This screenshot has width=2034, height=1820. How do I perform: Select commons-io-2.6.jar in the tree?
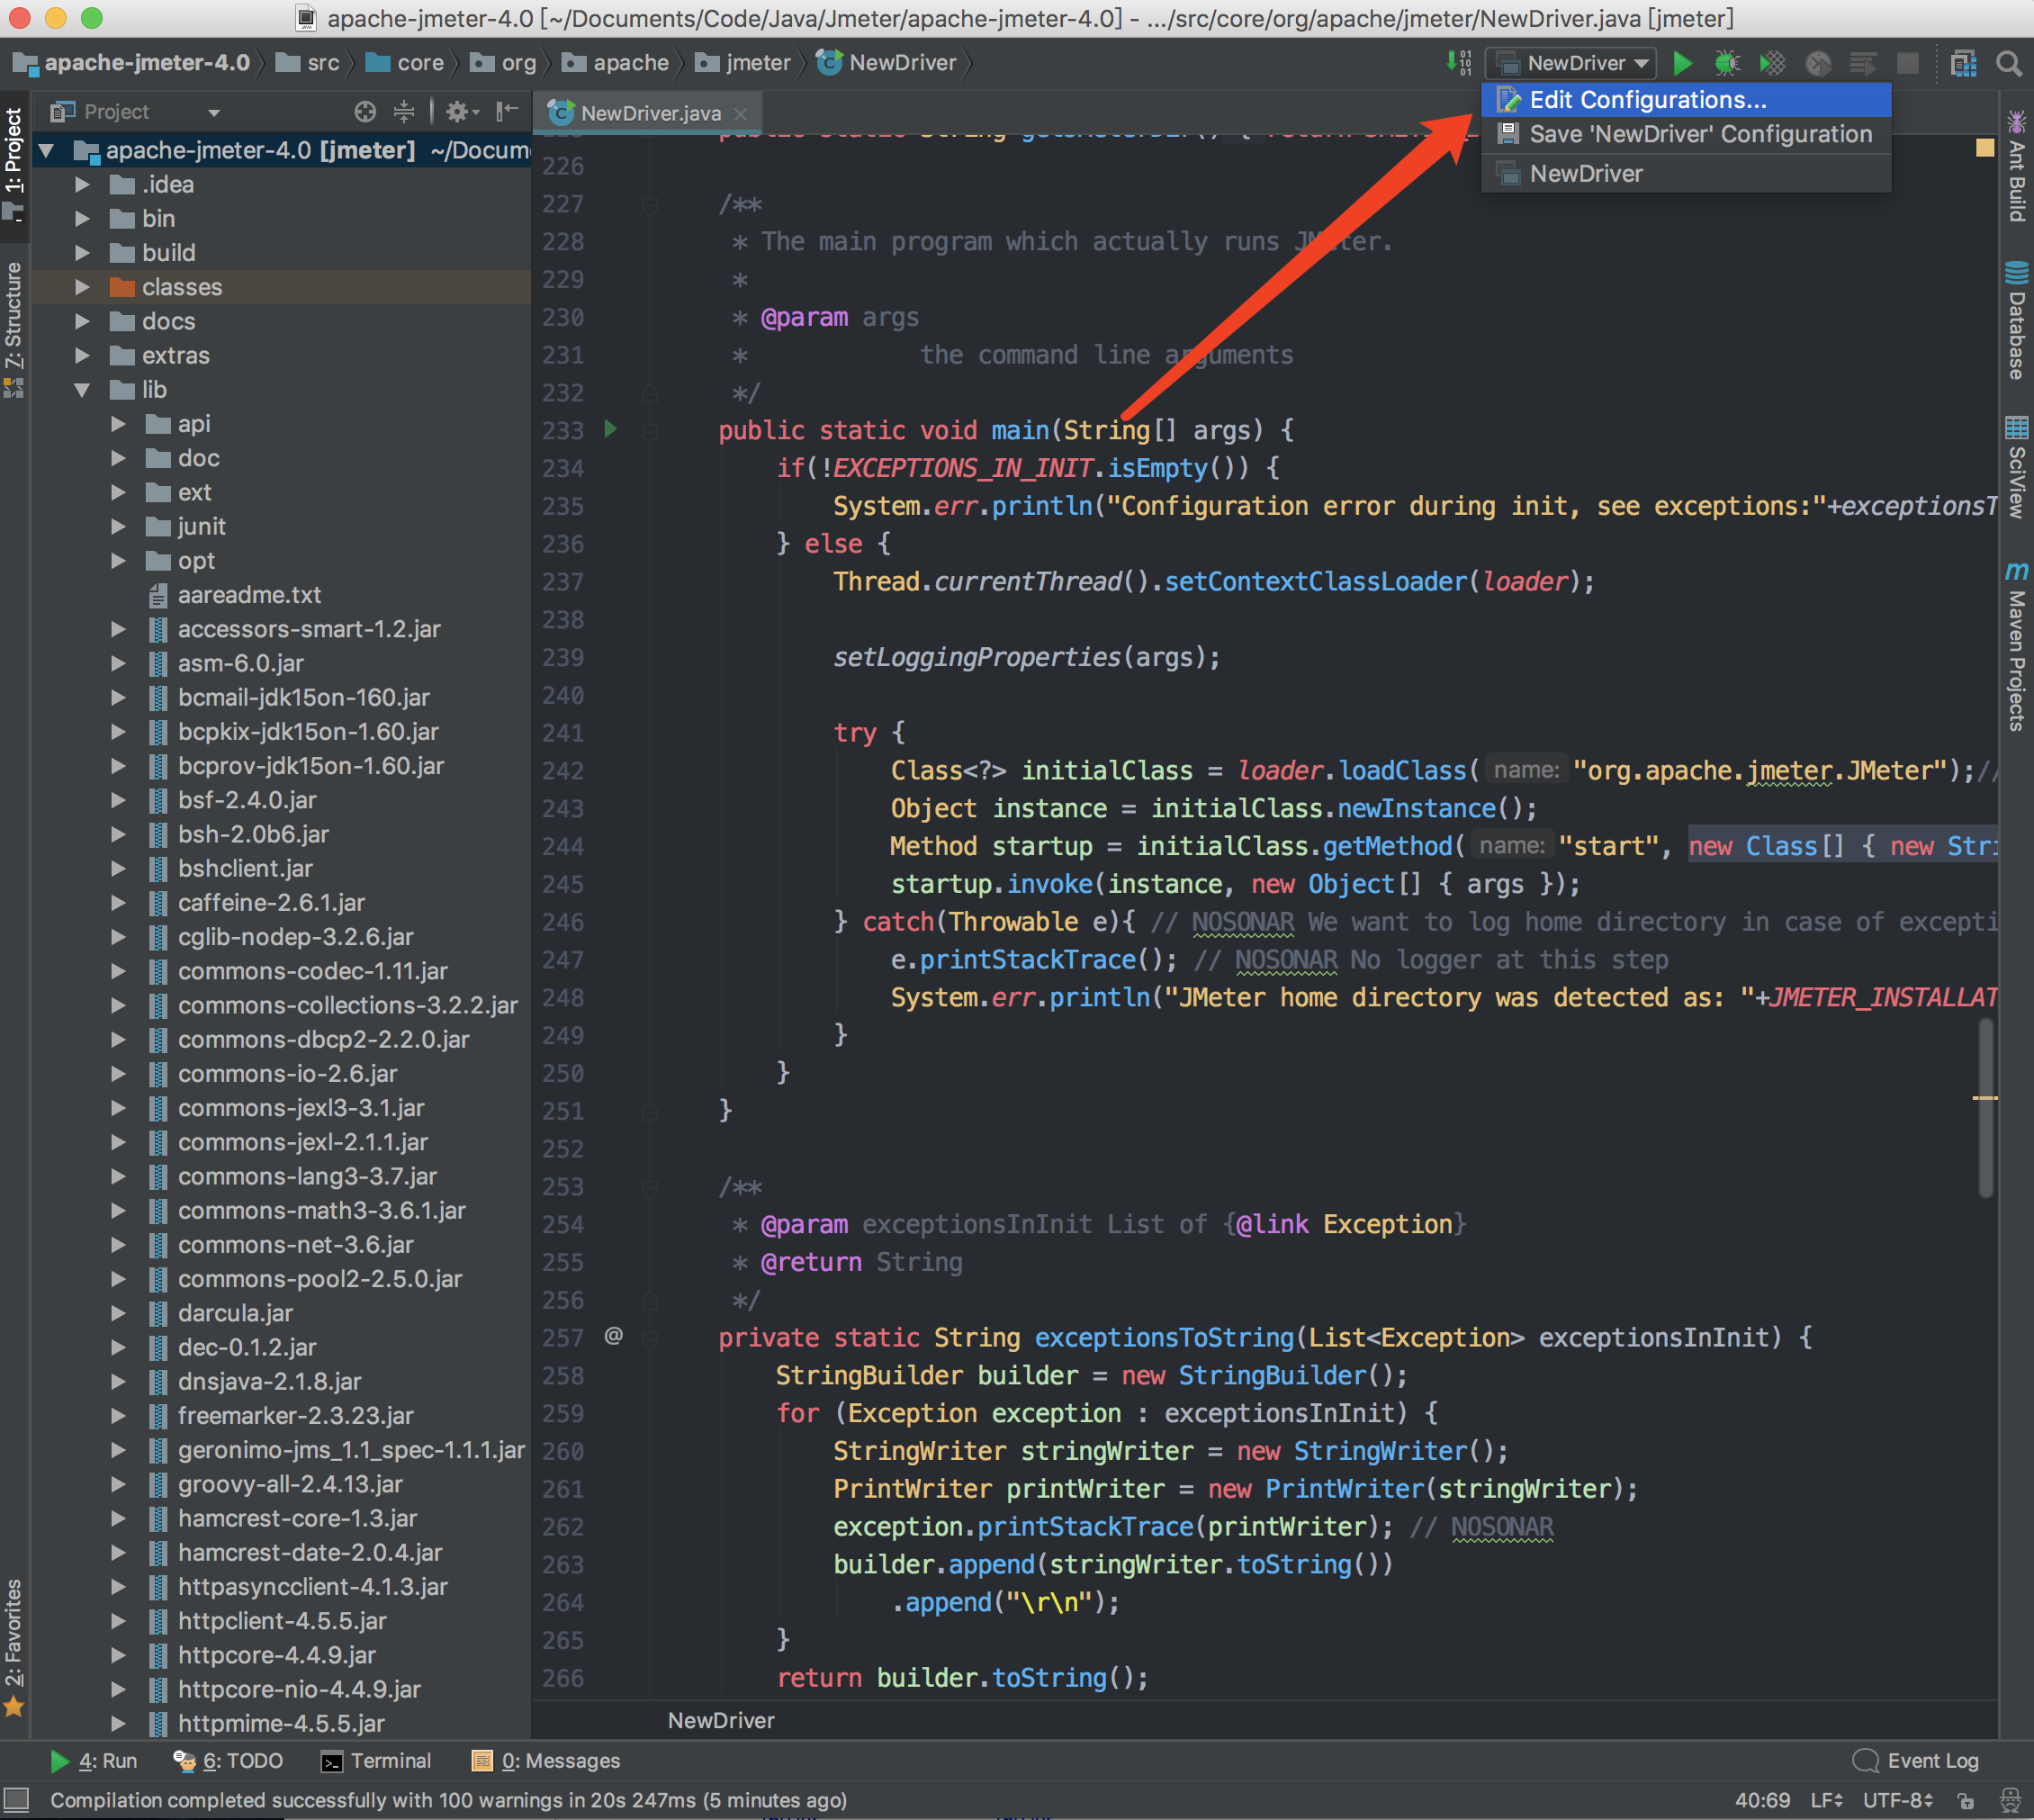287,1074
